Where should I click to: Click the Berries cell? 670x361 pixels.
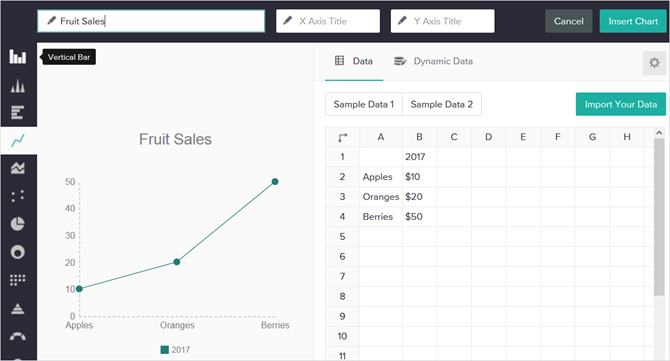point(381,217)
